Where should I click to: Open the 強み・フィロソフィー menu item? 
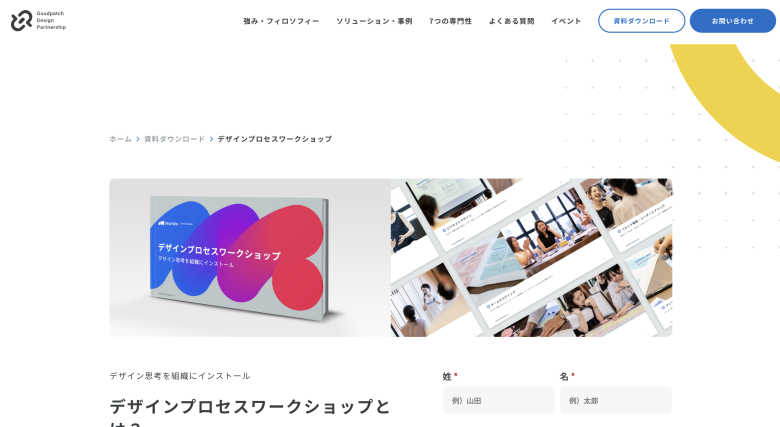[x=281, y=21]
